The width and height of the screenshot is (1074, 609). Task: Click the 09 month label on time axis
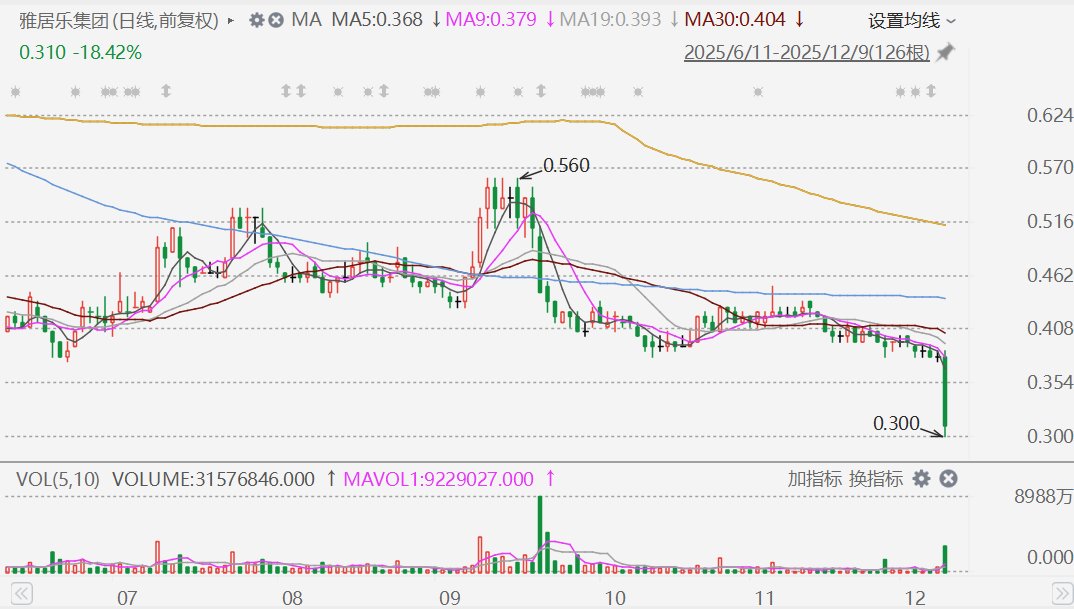point(450,598)
